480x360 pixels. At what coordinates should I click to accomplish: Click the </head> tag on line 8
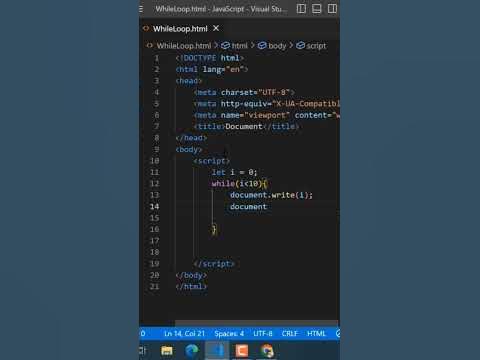coord(191,138)
